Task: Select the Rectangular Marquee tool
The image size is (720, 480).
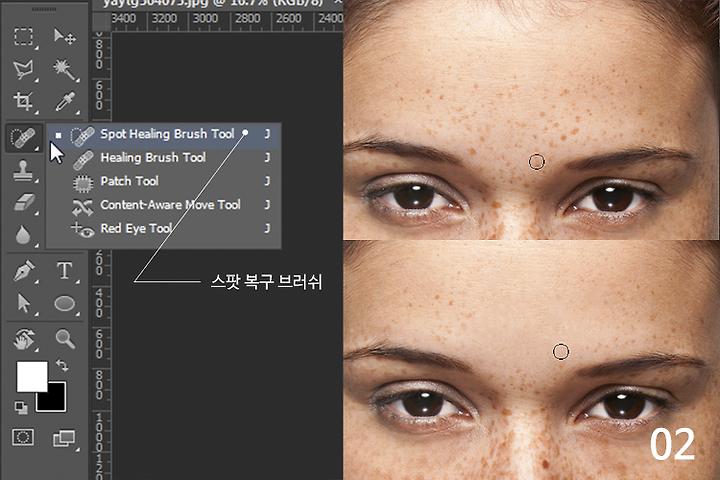Action: coord(23,38)
